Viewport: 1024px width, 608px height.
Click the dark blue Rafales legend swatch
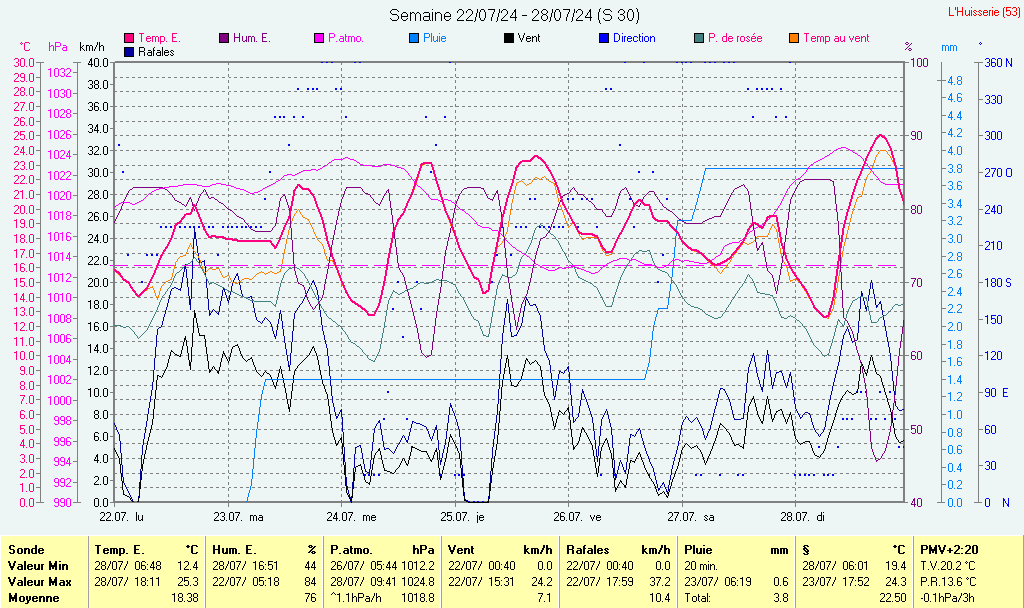pyautogui.click(x=129, y=52)
